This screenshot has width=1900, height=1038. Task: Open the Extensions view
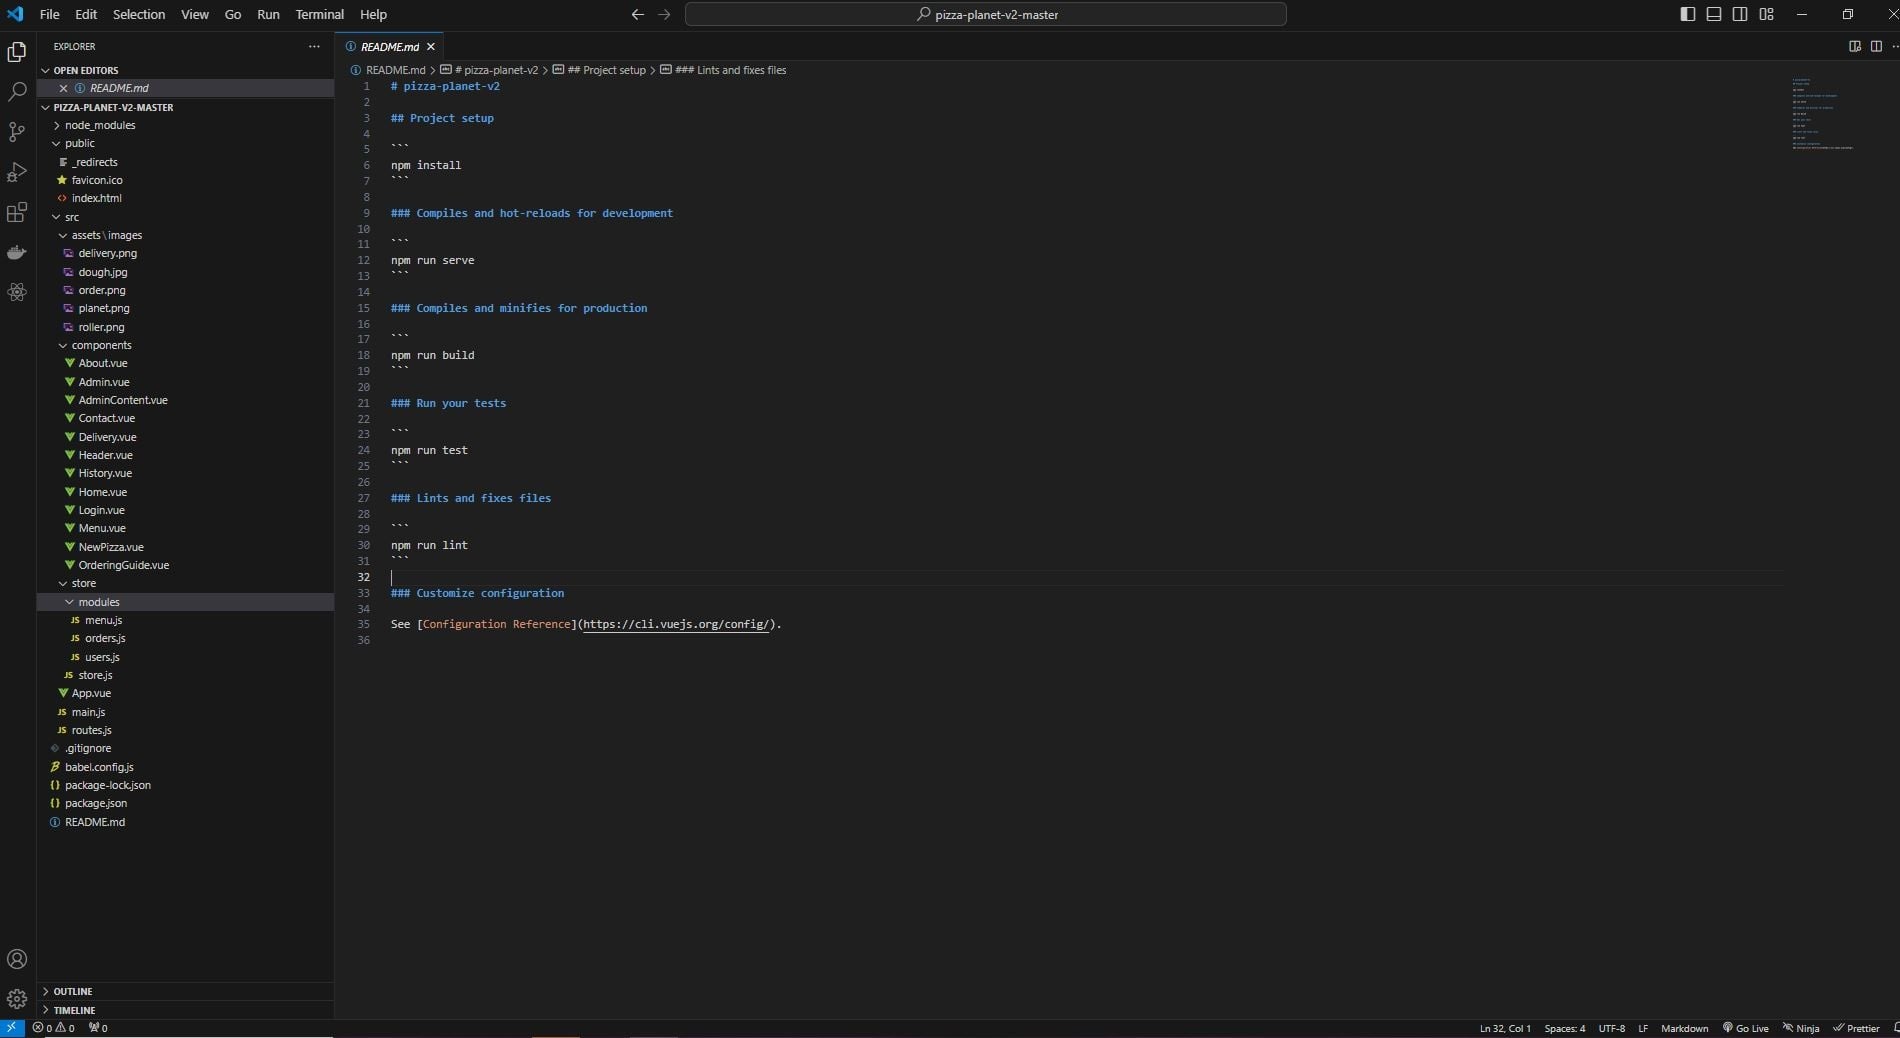[17, 212]
